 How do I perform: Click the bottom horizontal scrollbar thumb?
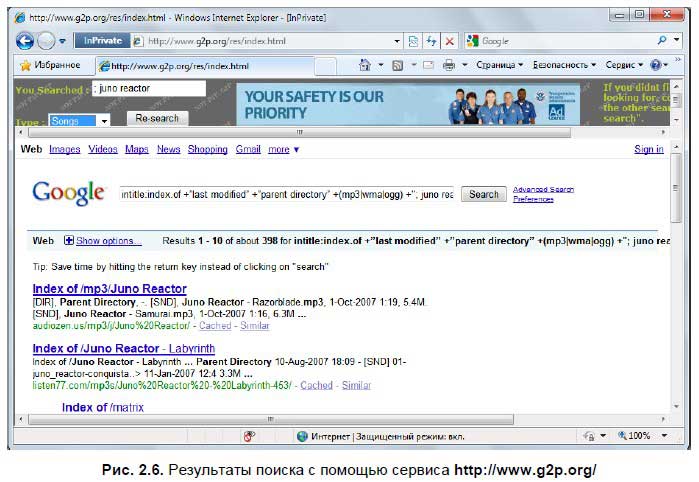point(271,420)
